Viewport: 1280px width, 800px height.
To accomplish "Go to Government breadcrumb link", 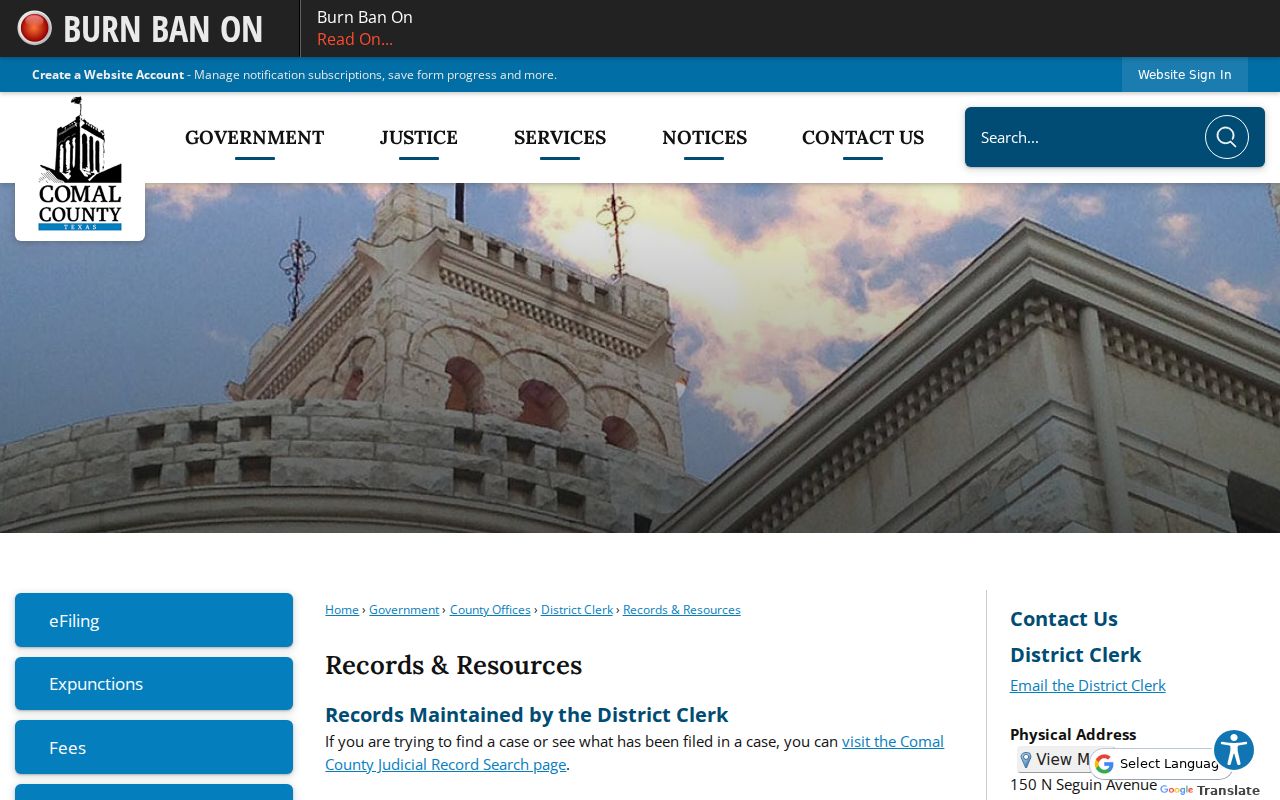I will click(404, 610).
